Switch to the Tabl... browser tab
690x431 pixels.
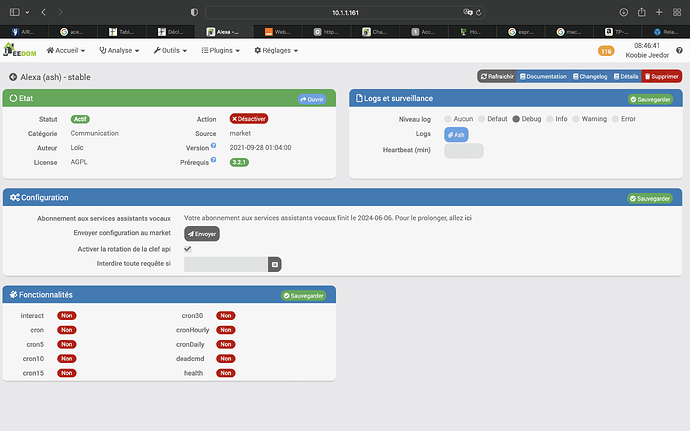point(121,32)
